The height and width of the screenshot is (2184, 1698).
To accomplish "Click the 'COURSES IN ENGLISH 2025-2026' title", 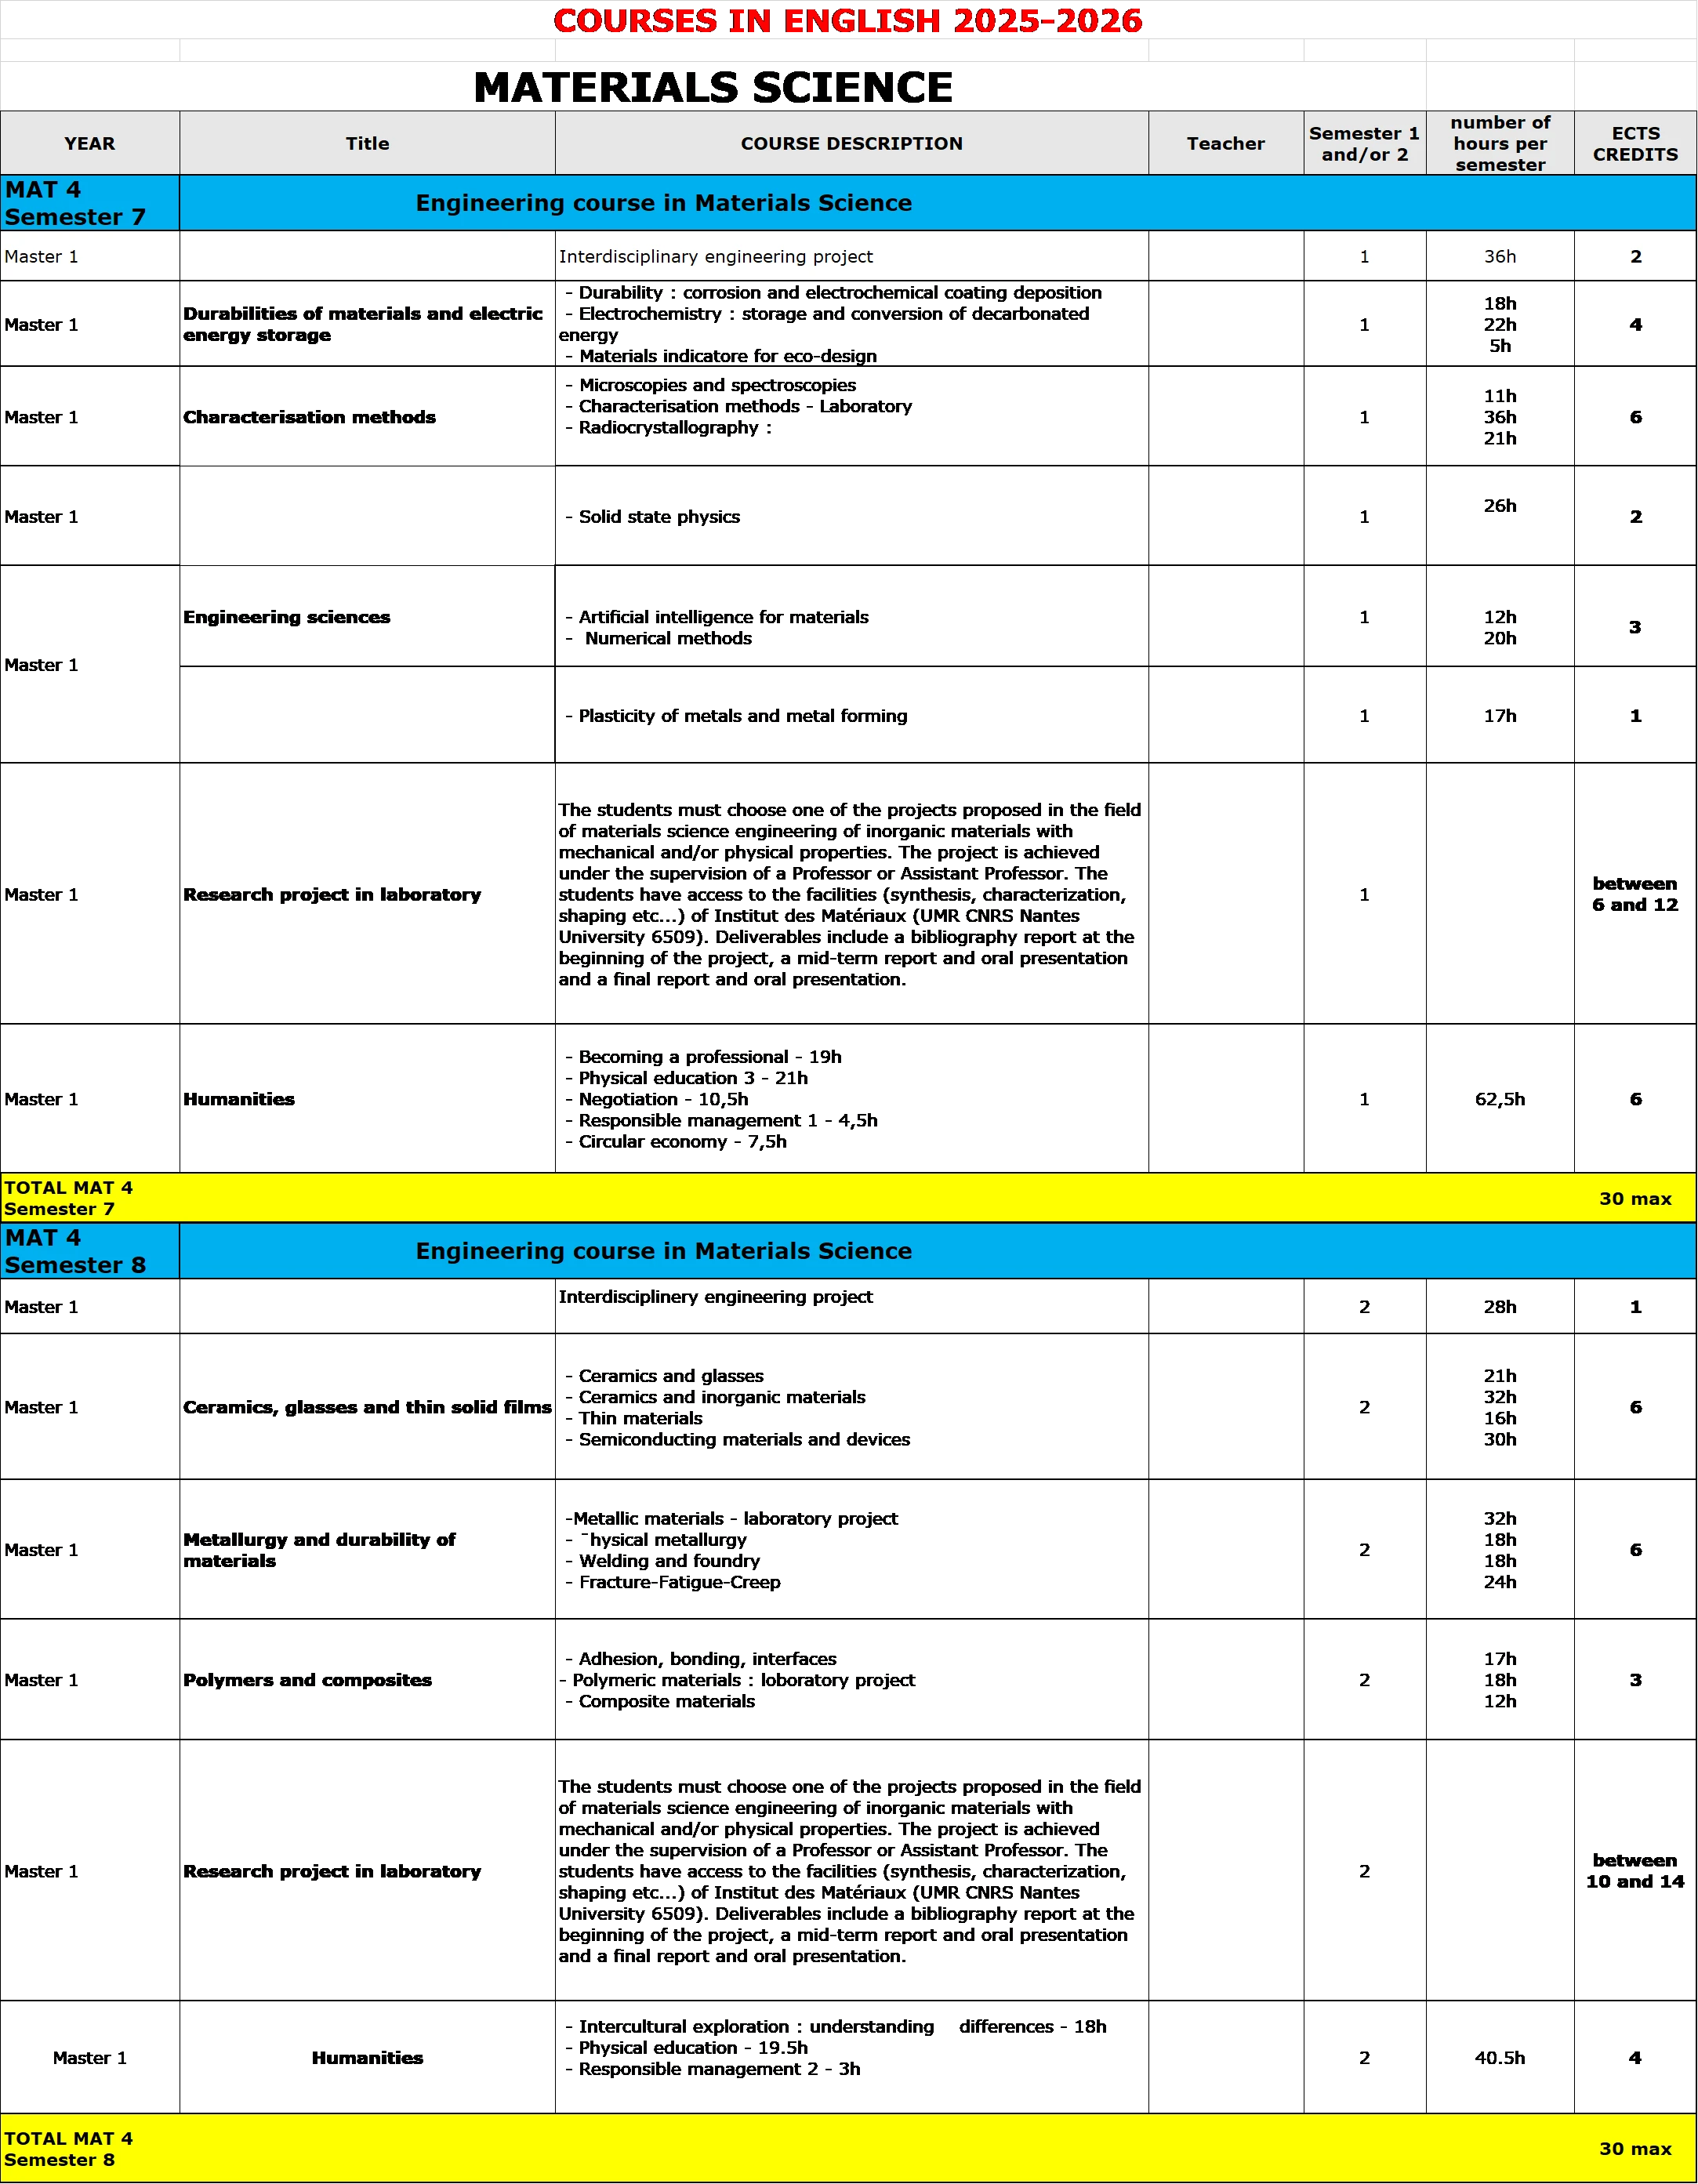I will [x=848, y=21].
